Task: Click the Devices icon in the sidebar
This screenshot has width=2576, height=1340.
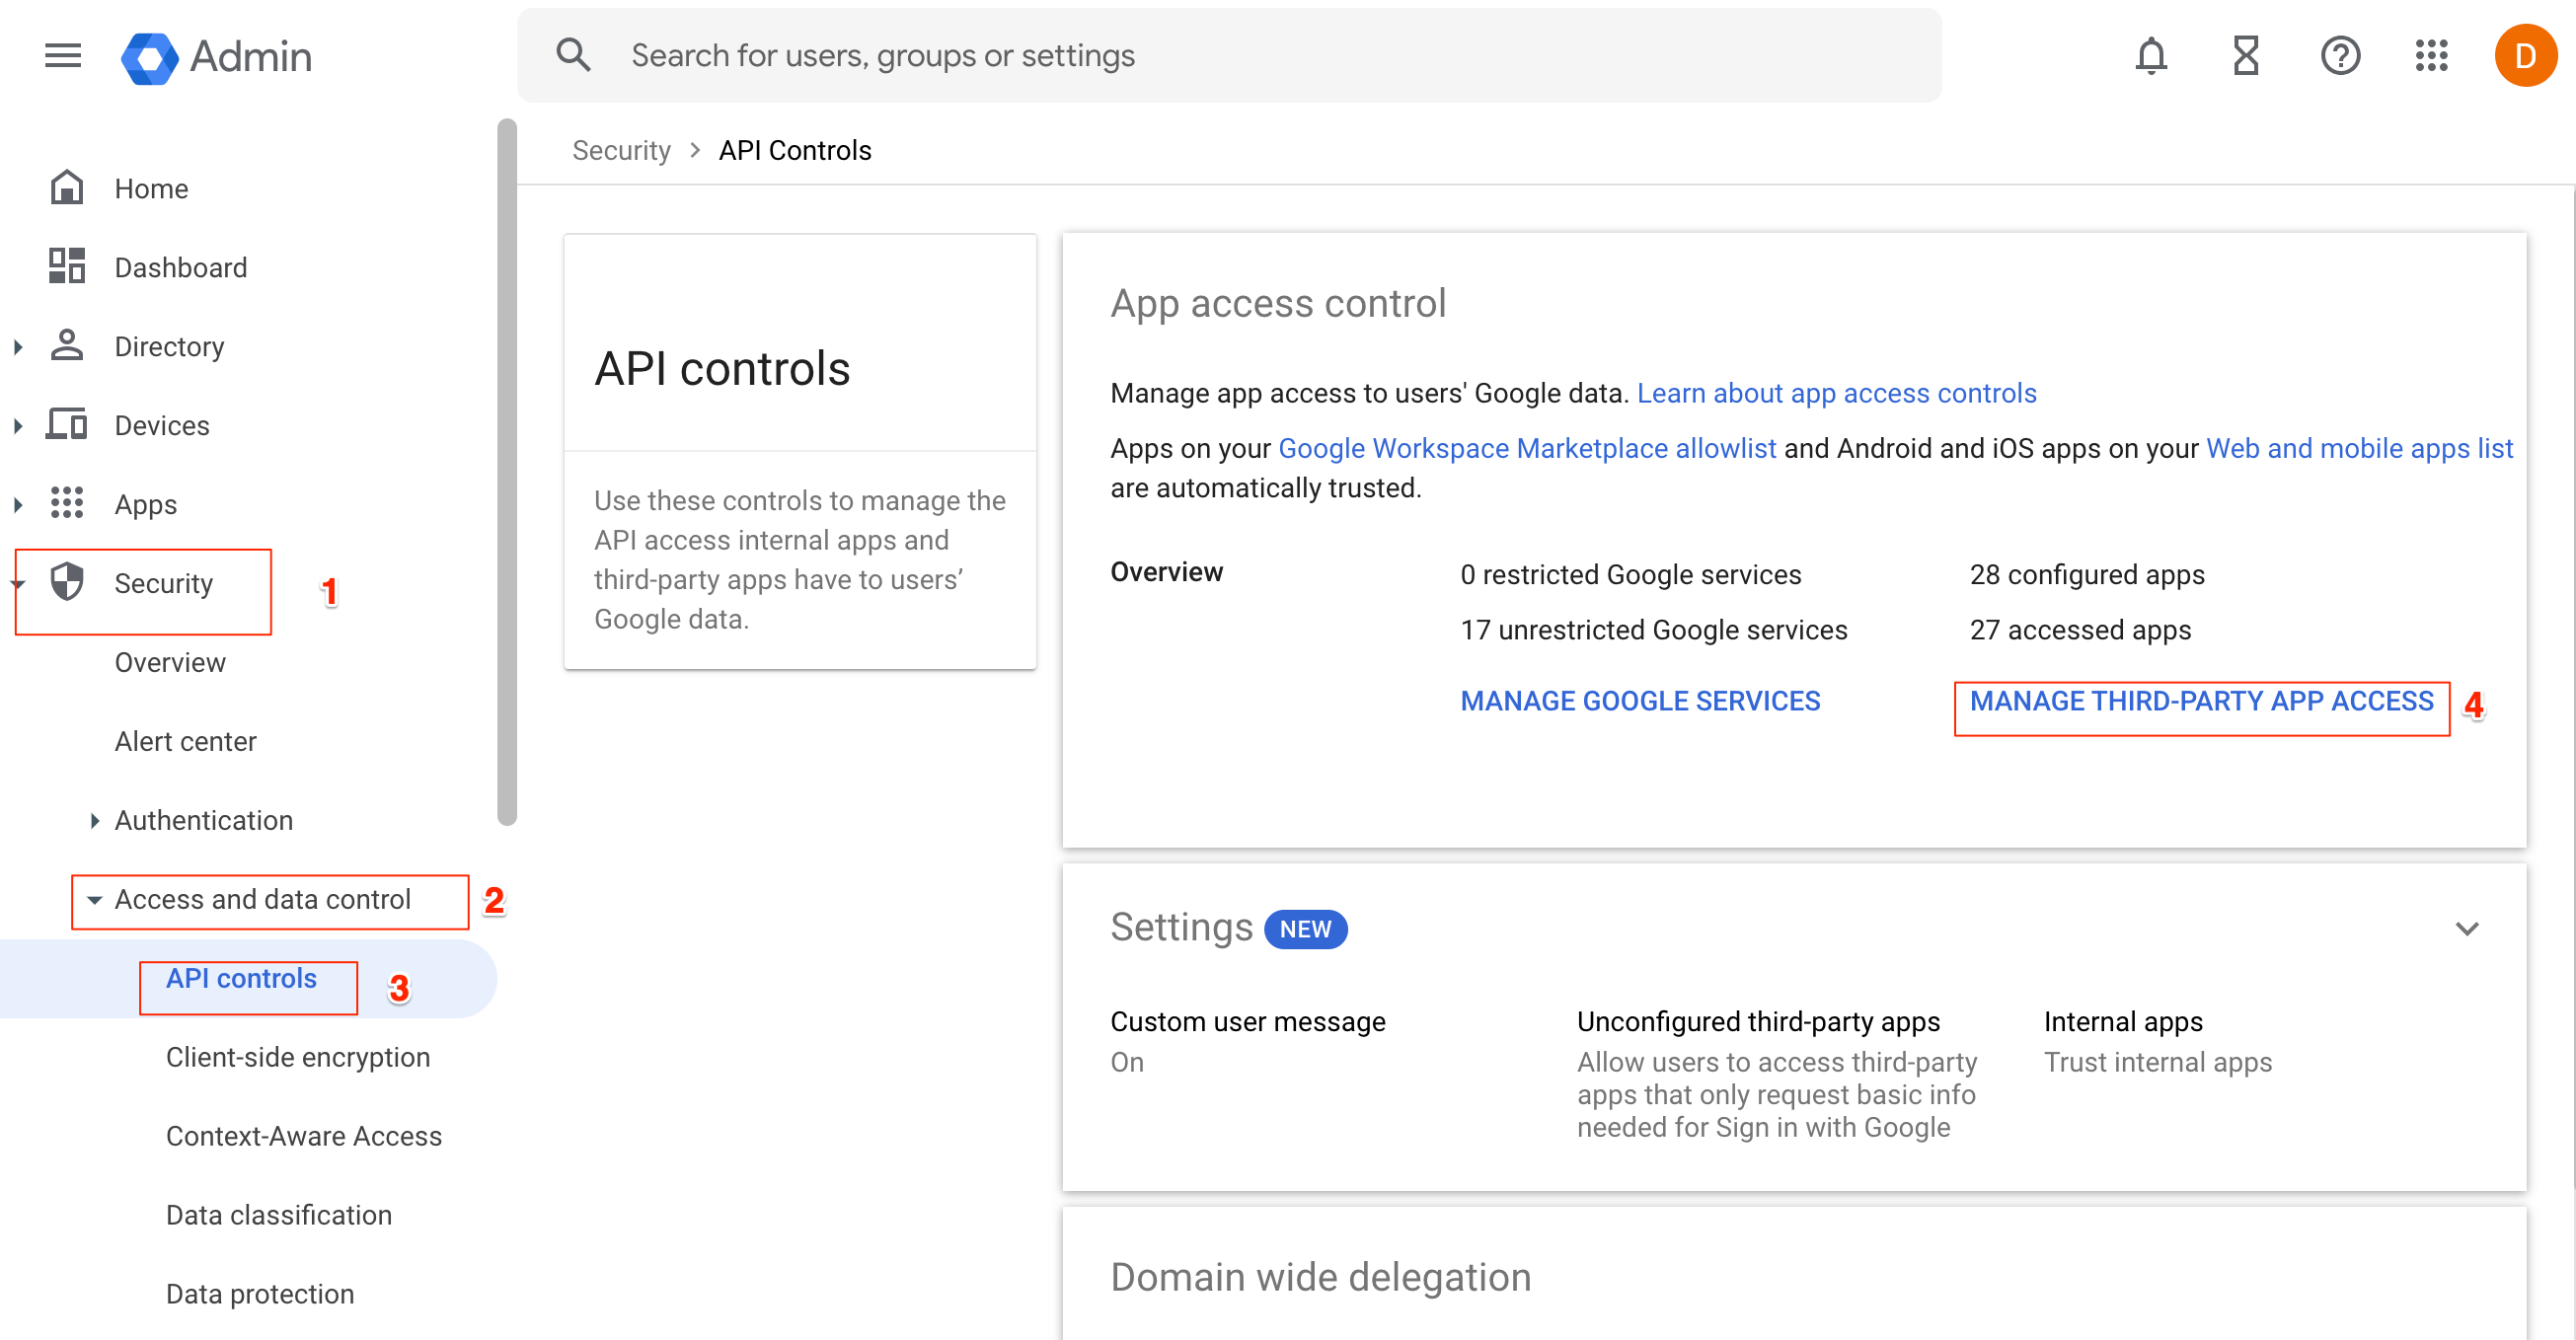Action: pyautogui.click(x=66, y=424)
